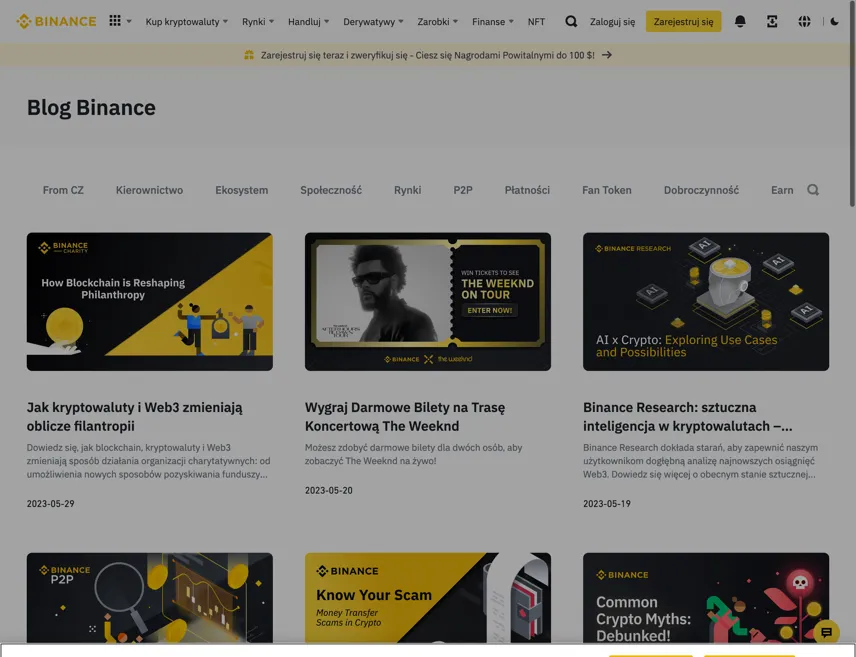Image resolution: width=856 pixels, height=657 pixels.
Task: Open the chat support bubble icon
Action: 827,632
